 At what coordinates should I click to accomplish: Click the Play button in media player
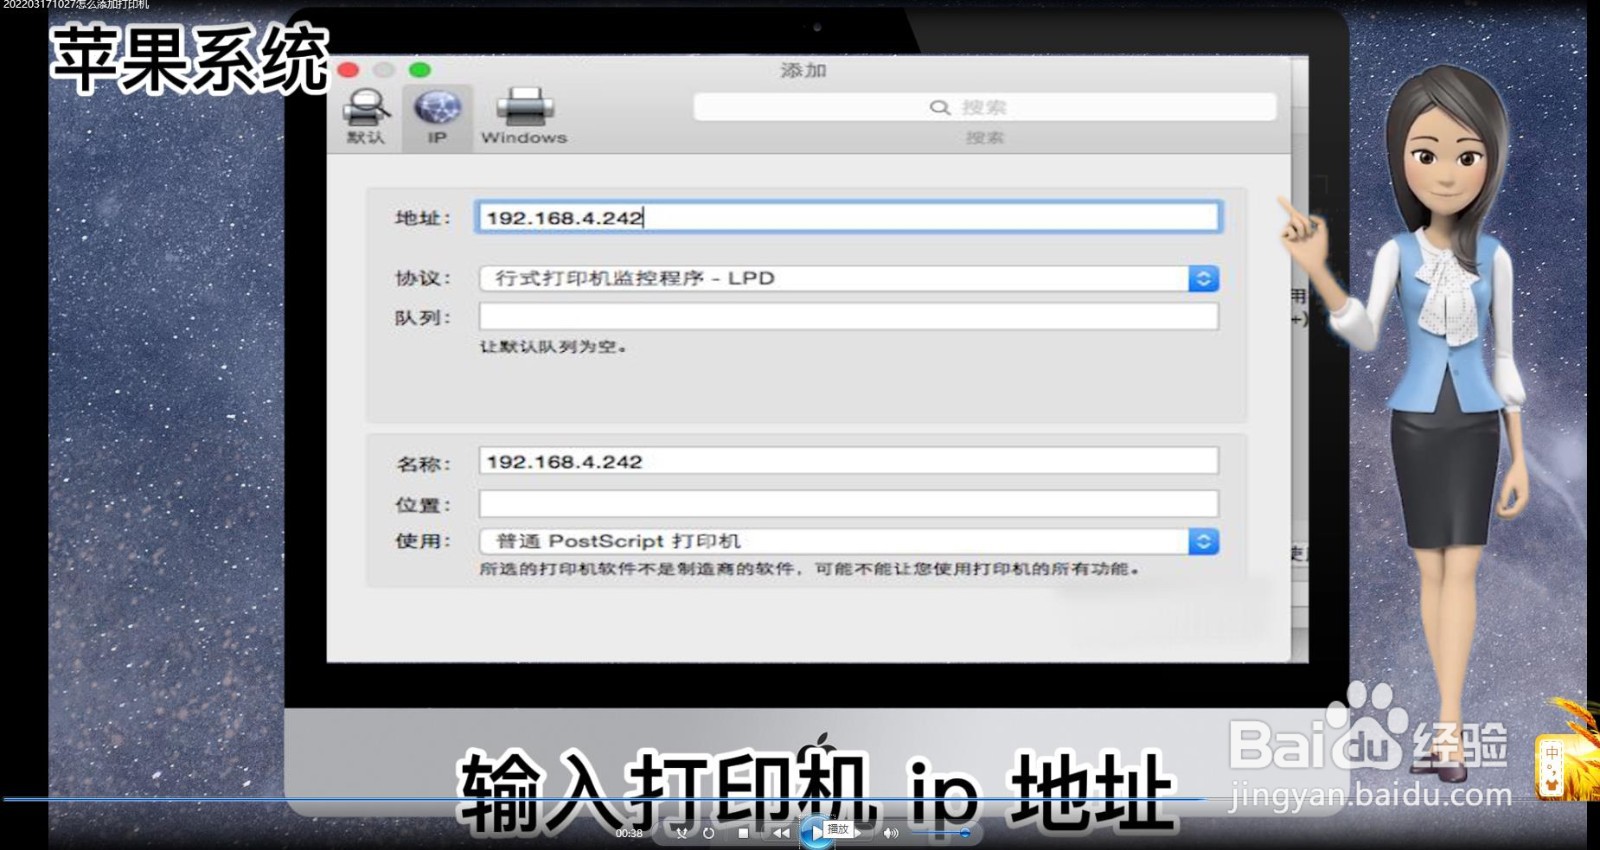(816, 832)
